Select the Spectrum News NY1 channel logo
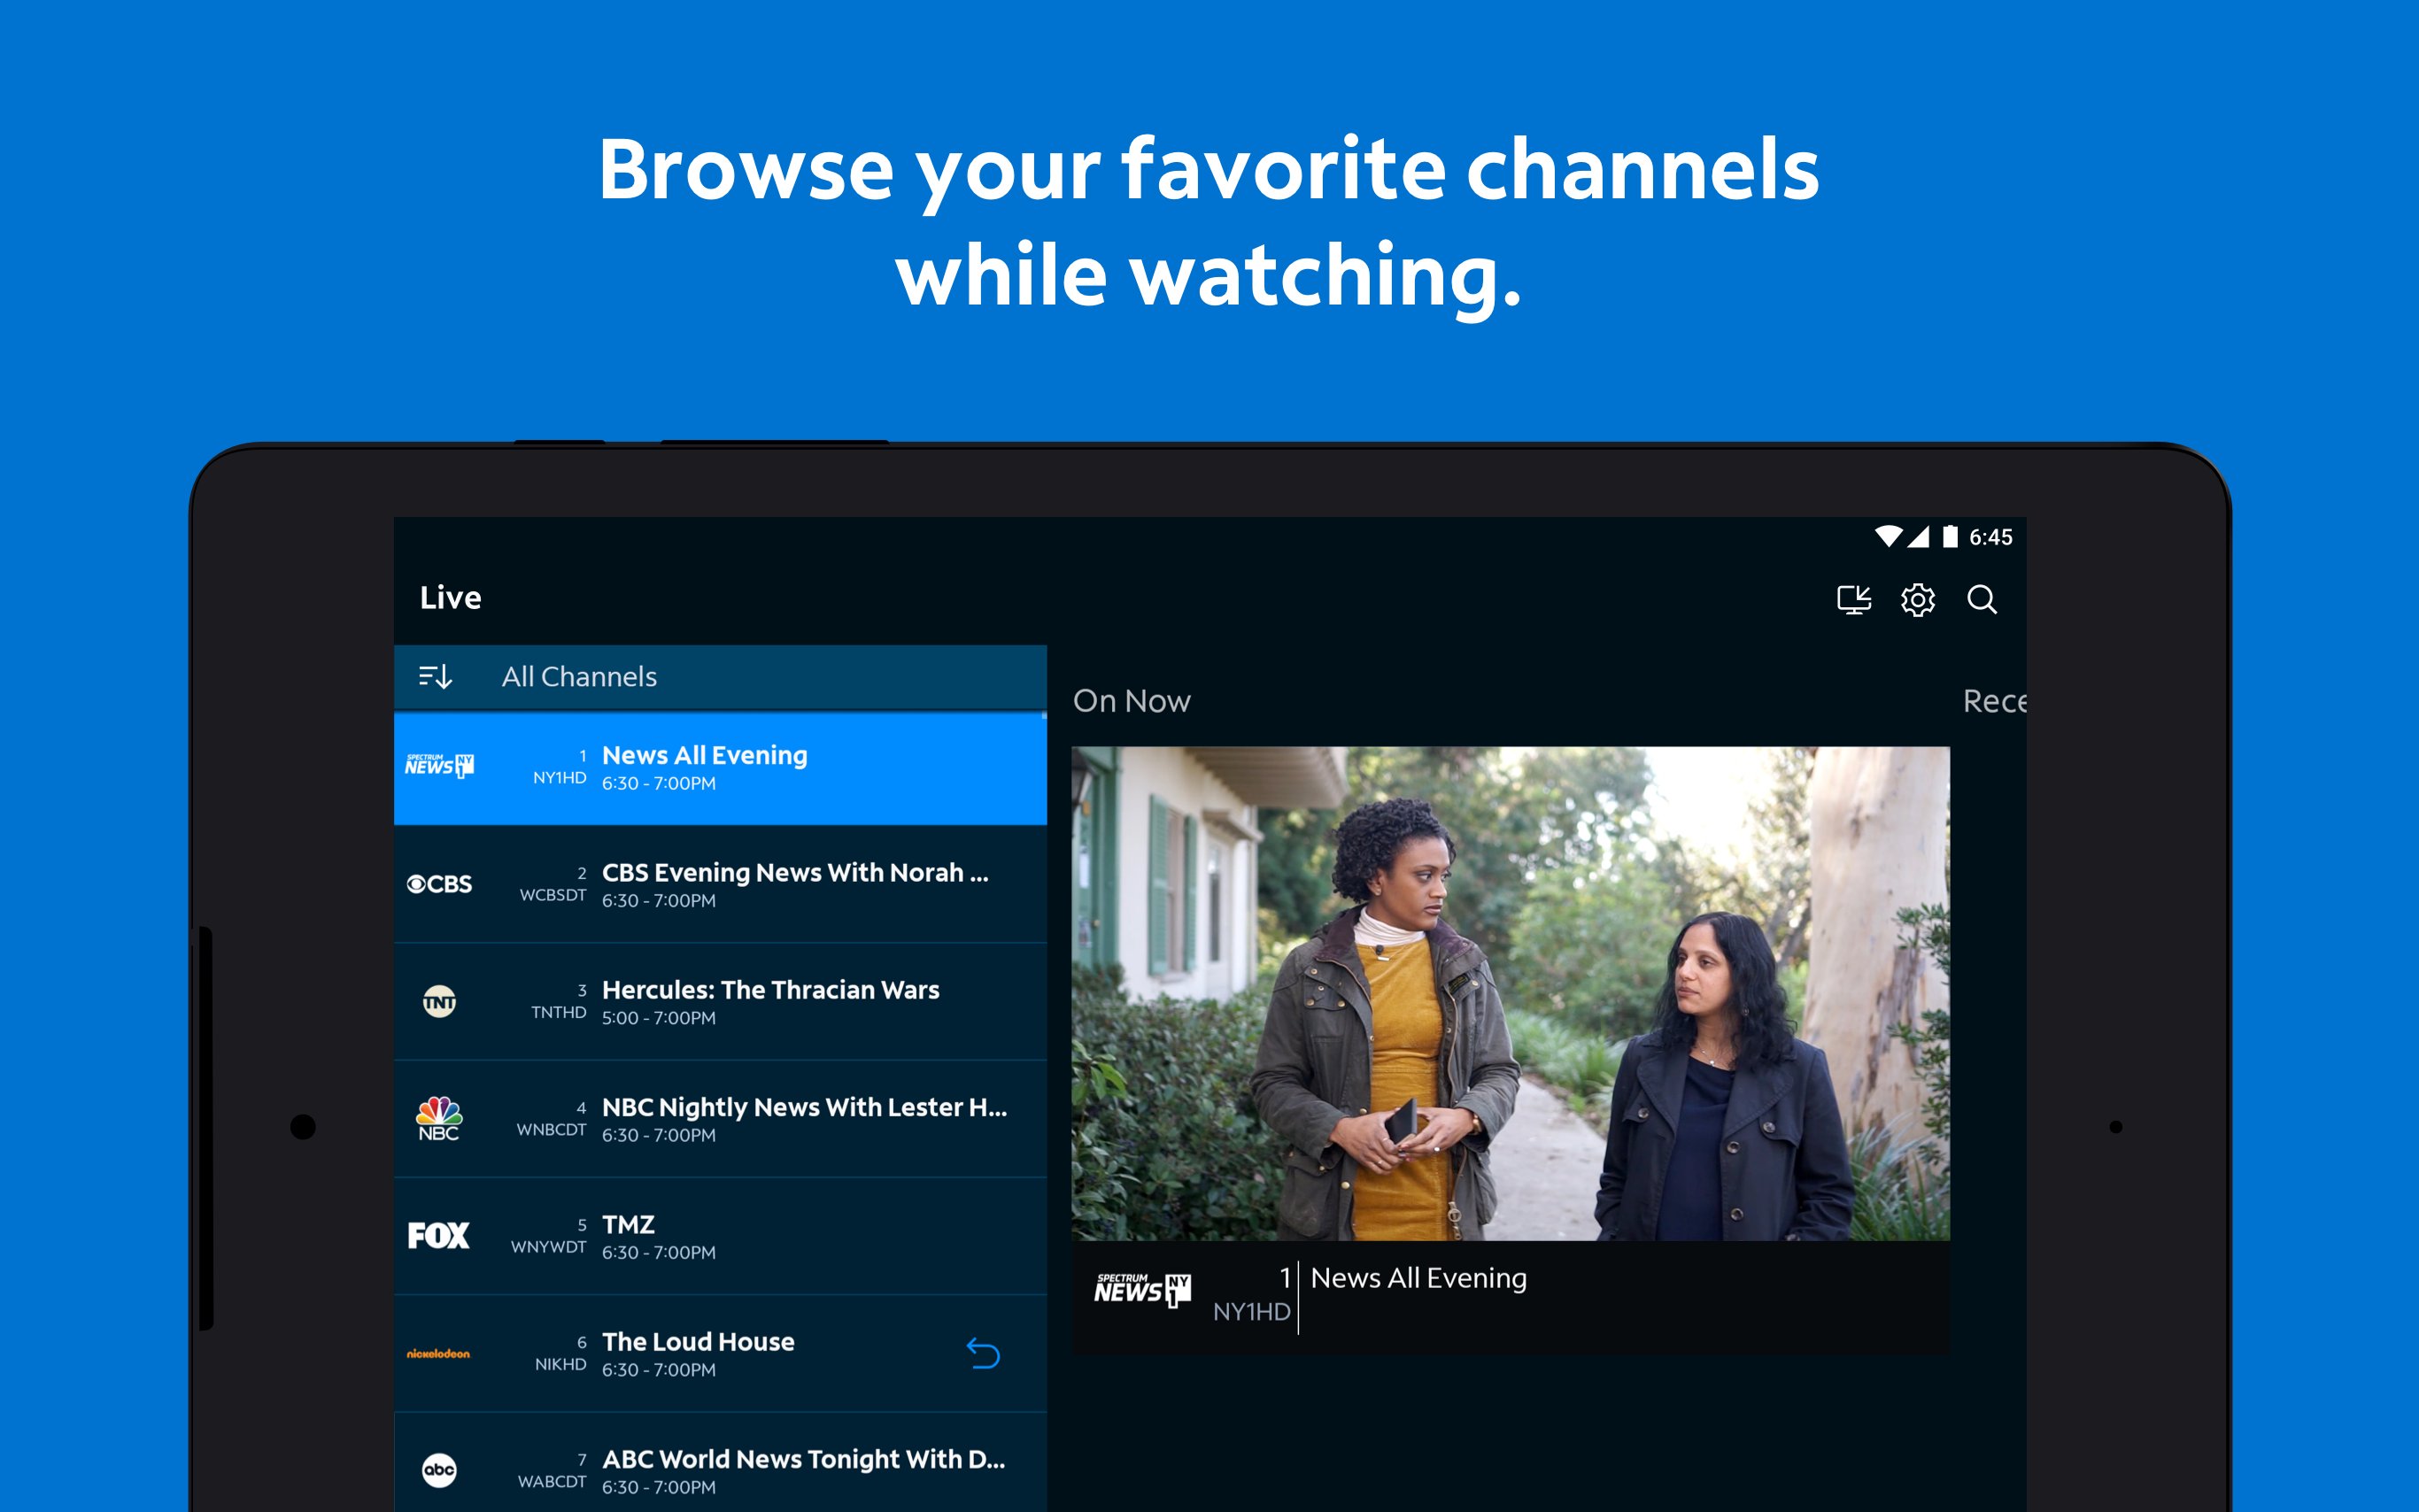Viewport: 2419px width, 1512px height. (x=440, y=765)
